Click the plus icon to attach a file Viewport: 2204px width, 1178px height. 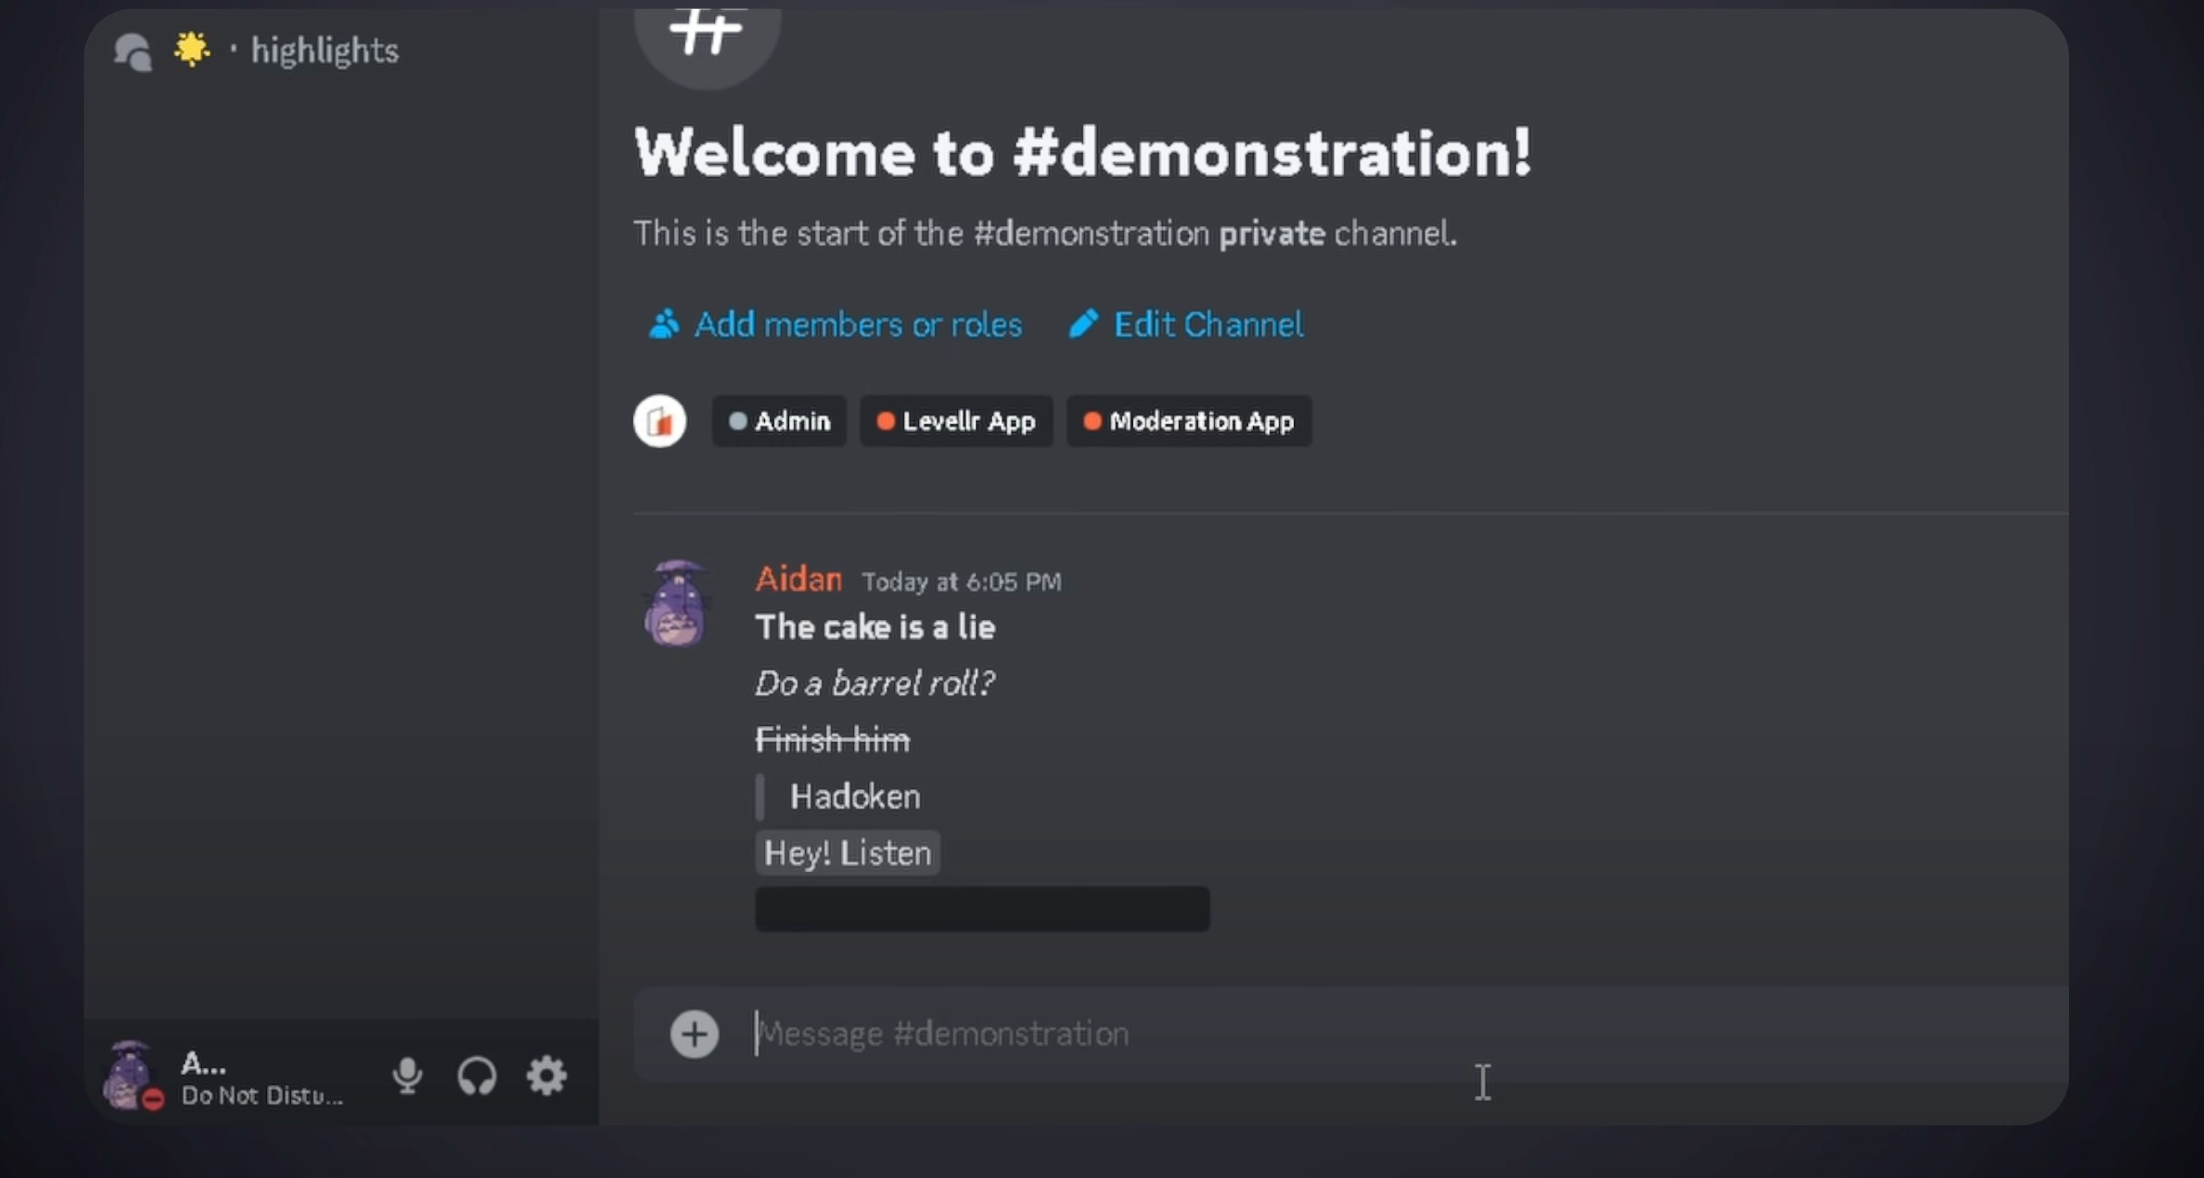click(694, 1034)
